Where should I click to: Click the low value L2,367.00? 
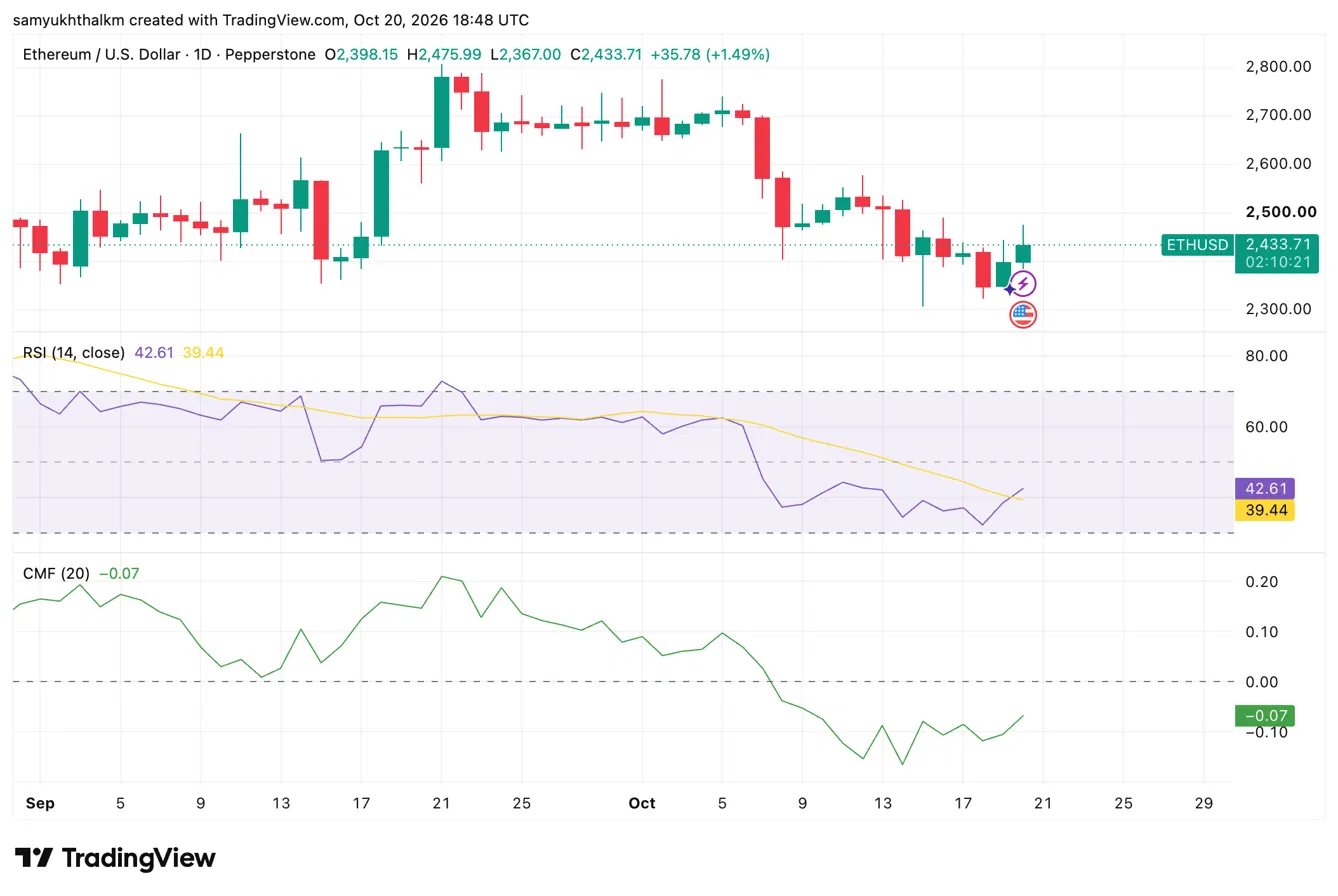pos(525,54)
